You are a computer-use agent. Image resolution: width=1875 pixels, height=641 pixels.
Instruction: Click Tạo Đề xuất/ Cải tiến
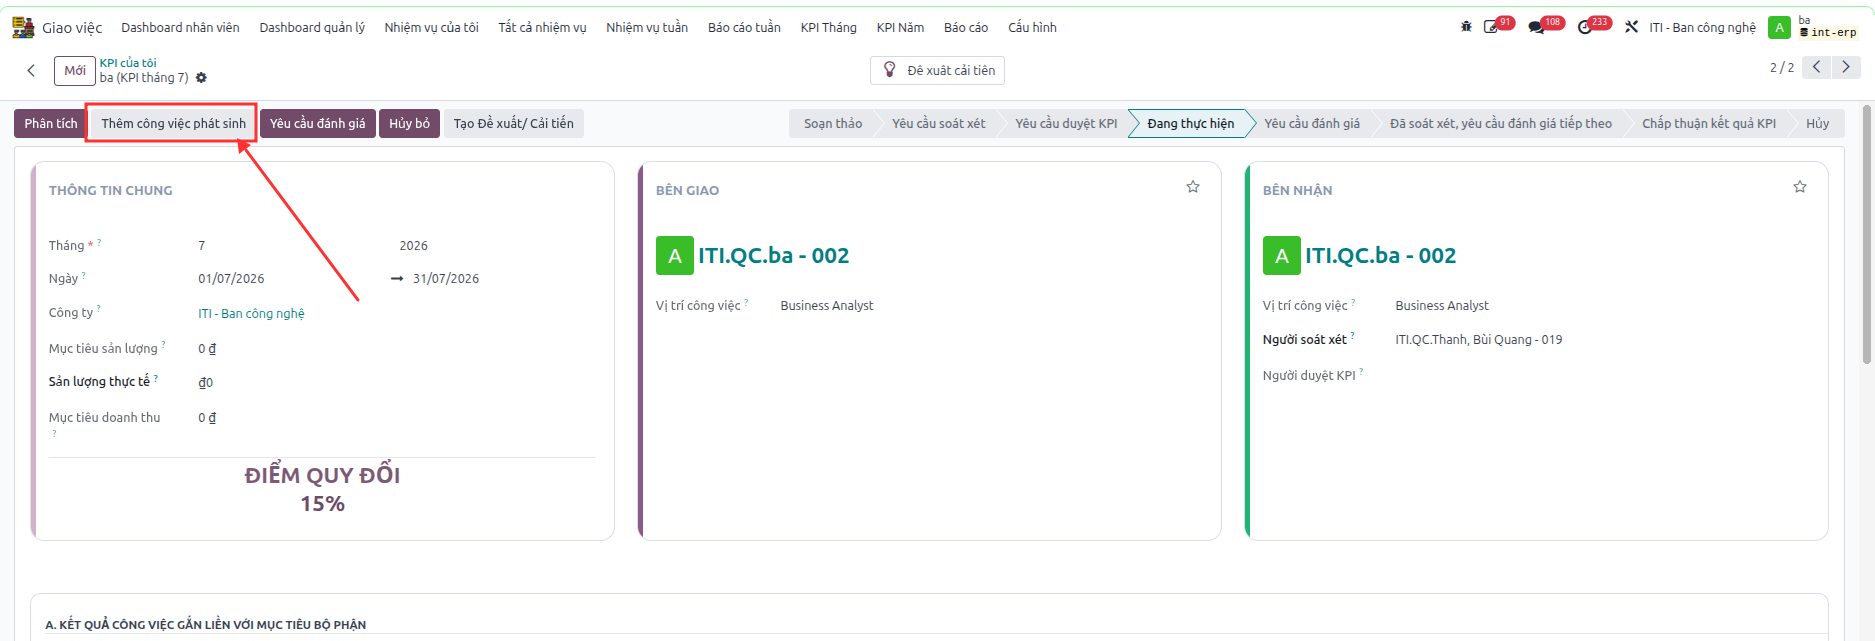click(514, 124)
